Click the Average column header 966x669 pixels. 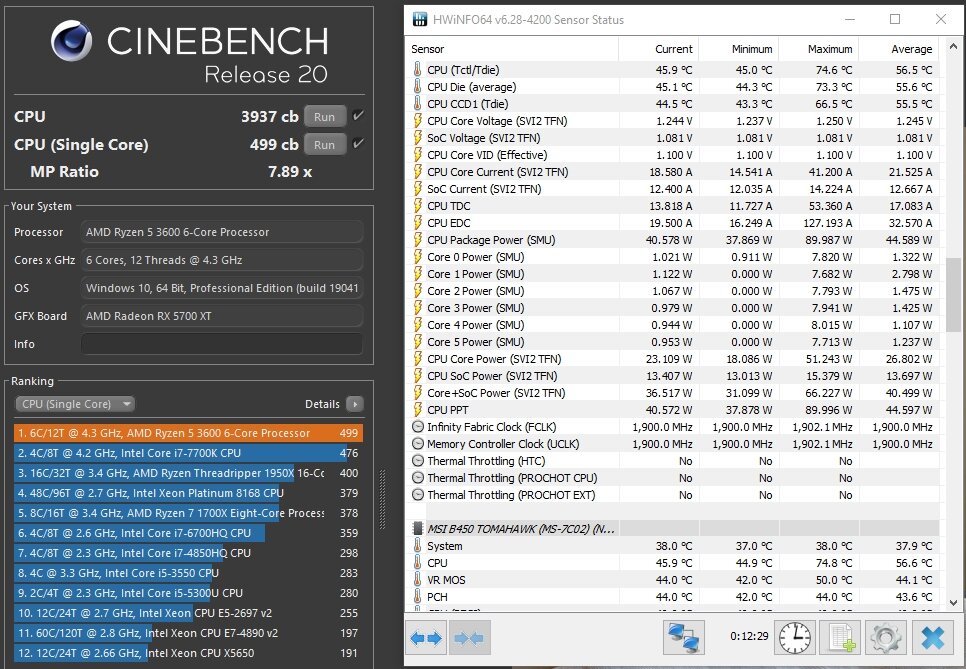click(x=899, y=49)
